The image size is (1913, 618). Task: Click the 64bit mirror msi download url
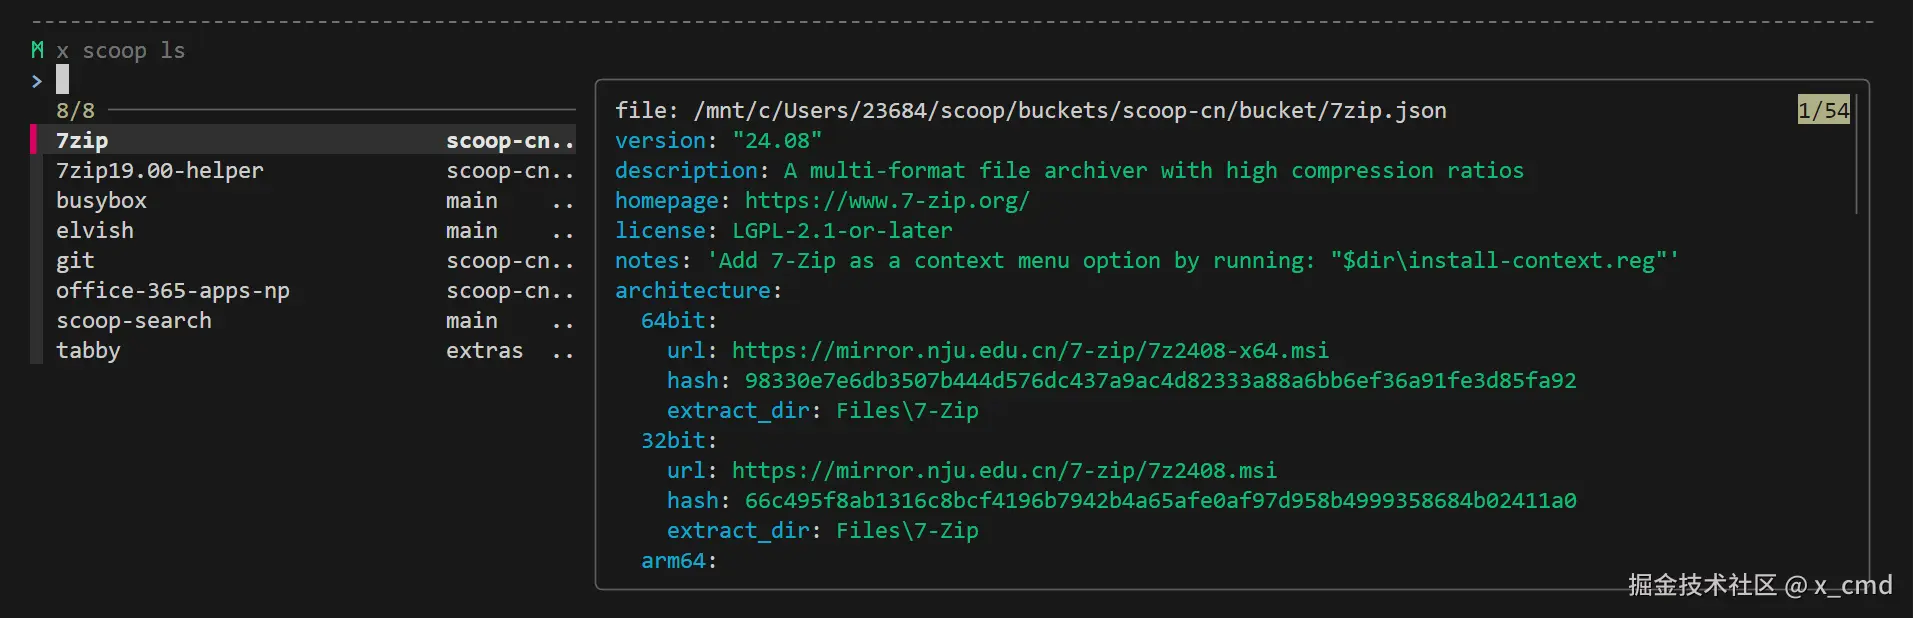[x=1030, y=350]
